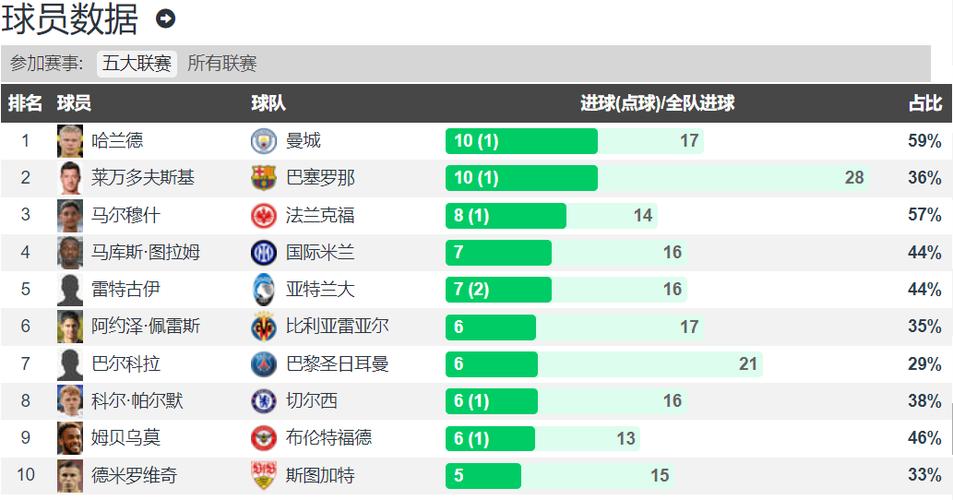Click 科尔·帕尔默's player photo
The width and height of the screenshot is (953, 500).
[70, 401]
